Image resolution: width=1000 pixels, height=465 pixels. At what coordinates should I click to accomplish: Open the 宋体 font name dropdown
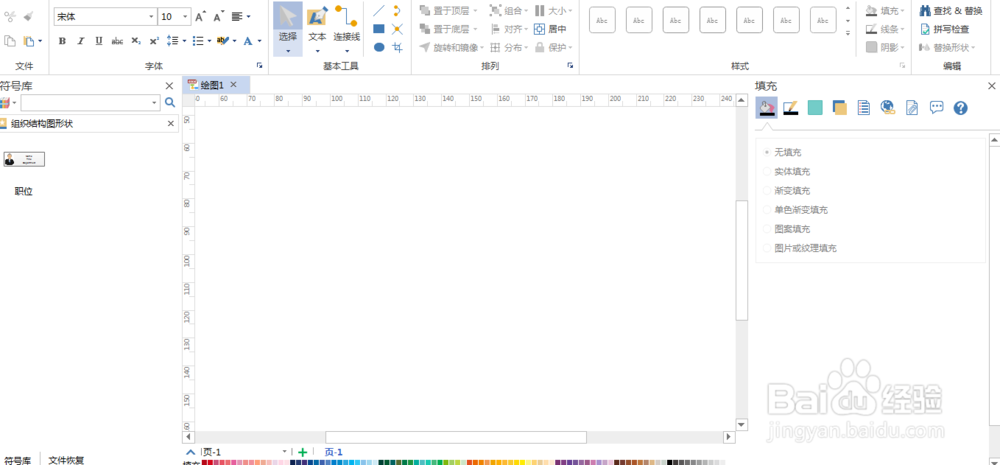tap(151, 17)
